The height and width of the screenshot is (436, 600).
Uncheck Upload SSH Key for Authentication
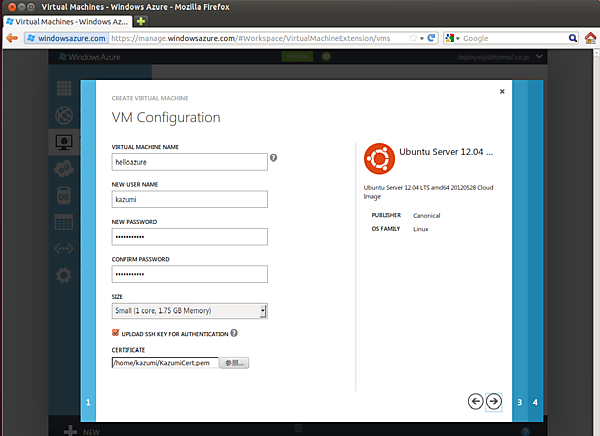point(116,333)
